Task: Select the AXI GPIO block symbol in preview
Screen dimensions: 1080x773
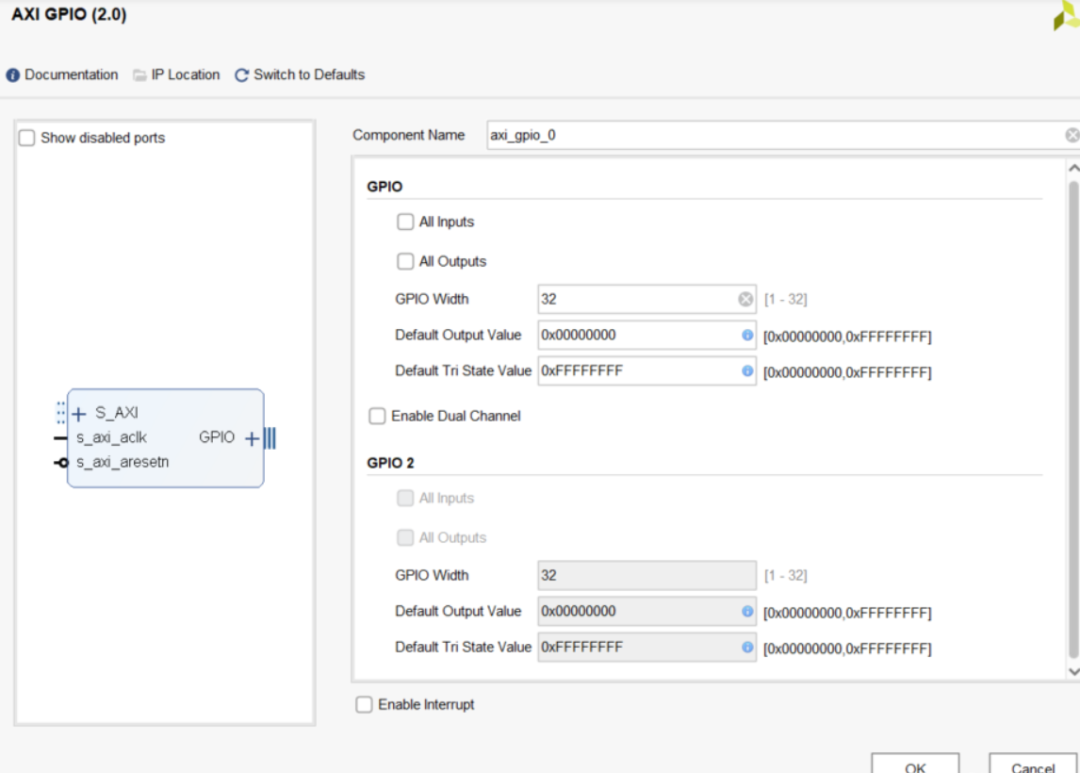Action: pyautogui.click(x=165, y=438)
